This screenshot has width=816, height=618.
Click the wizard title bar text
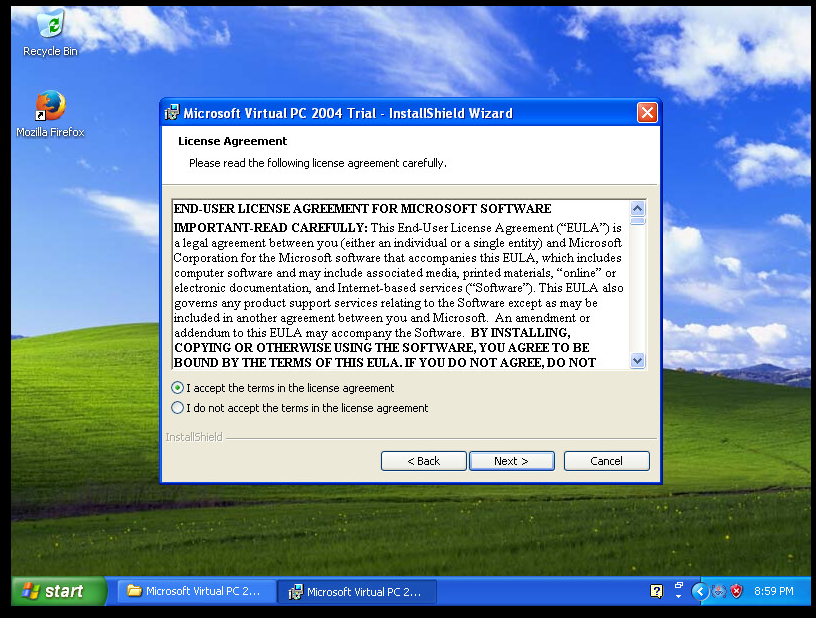(348, 113)
